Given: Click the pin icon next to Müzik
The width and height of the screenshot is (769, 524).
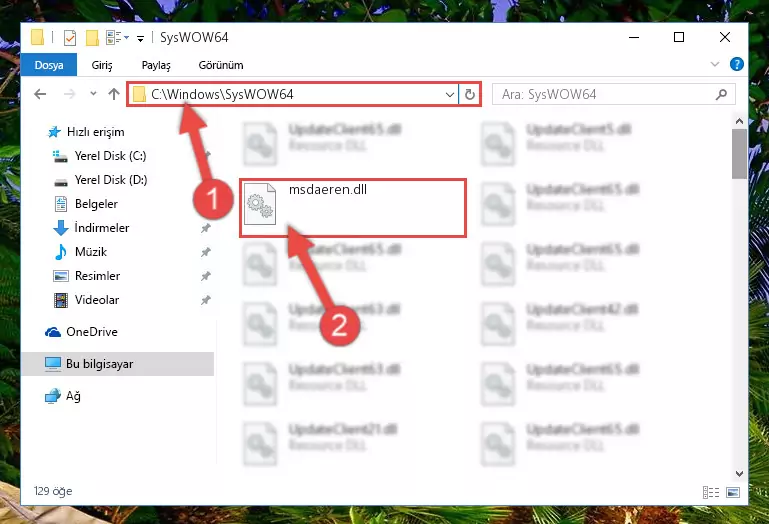Looking at the screenshot, I should 205,252.
